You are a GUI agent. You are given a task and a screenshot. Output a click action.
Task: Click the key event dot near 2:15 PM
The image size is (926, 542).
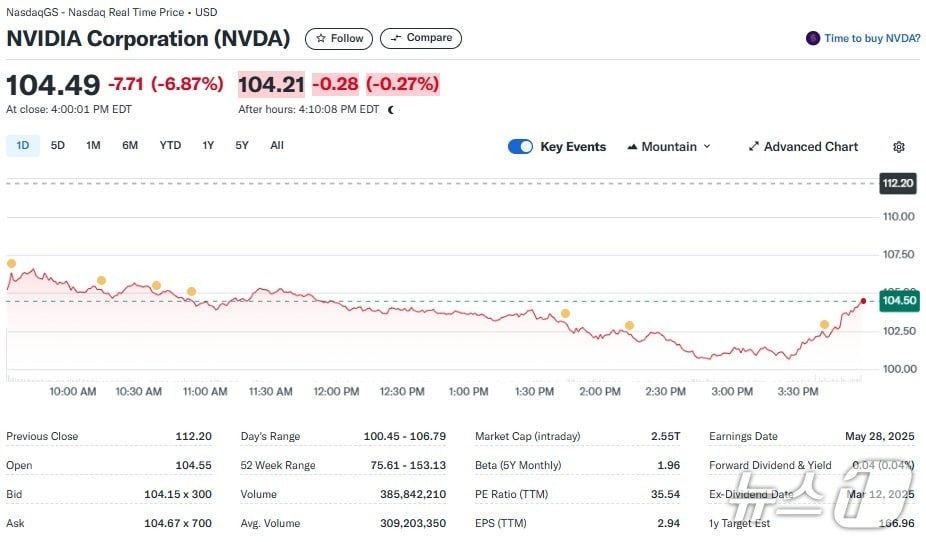[629, 326]
